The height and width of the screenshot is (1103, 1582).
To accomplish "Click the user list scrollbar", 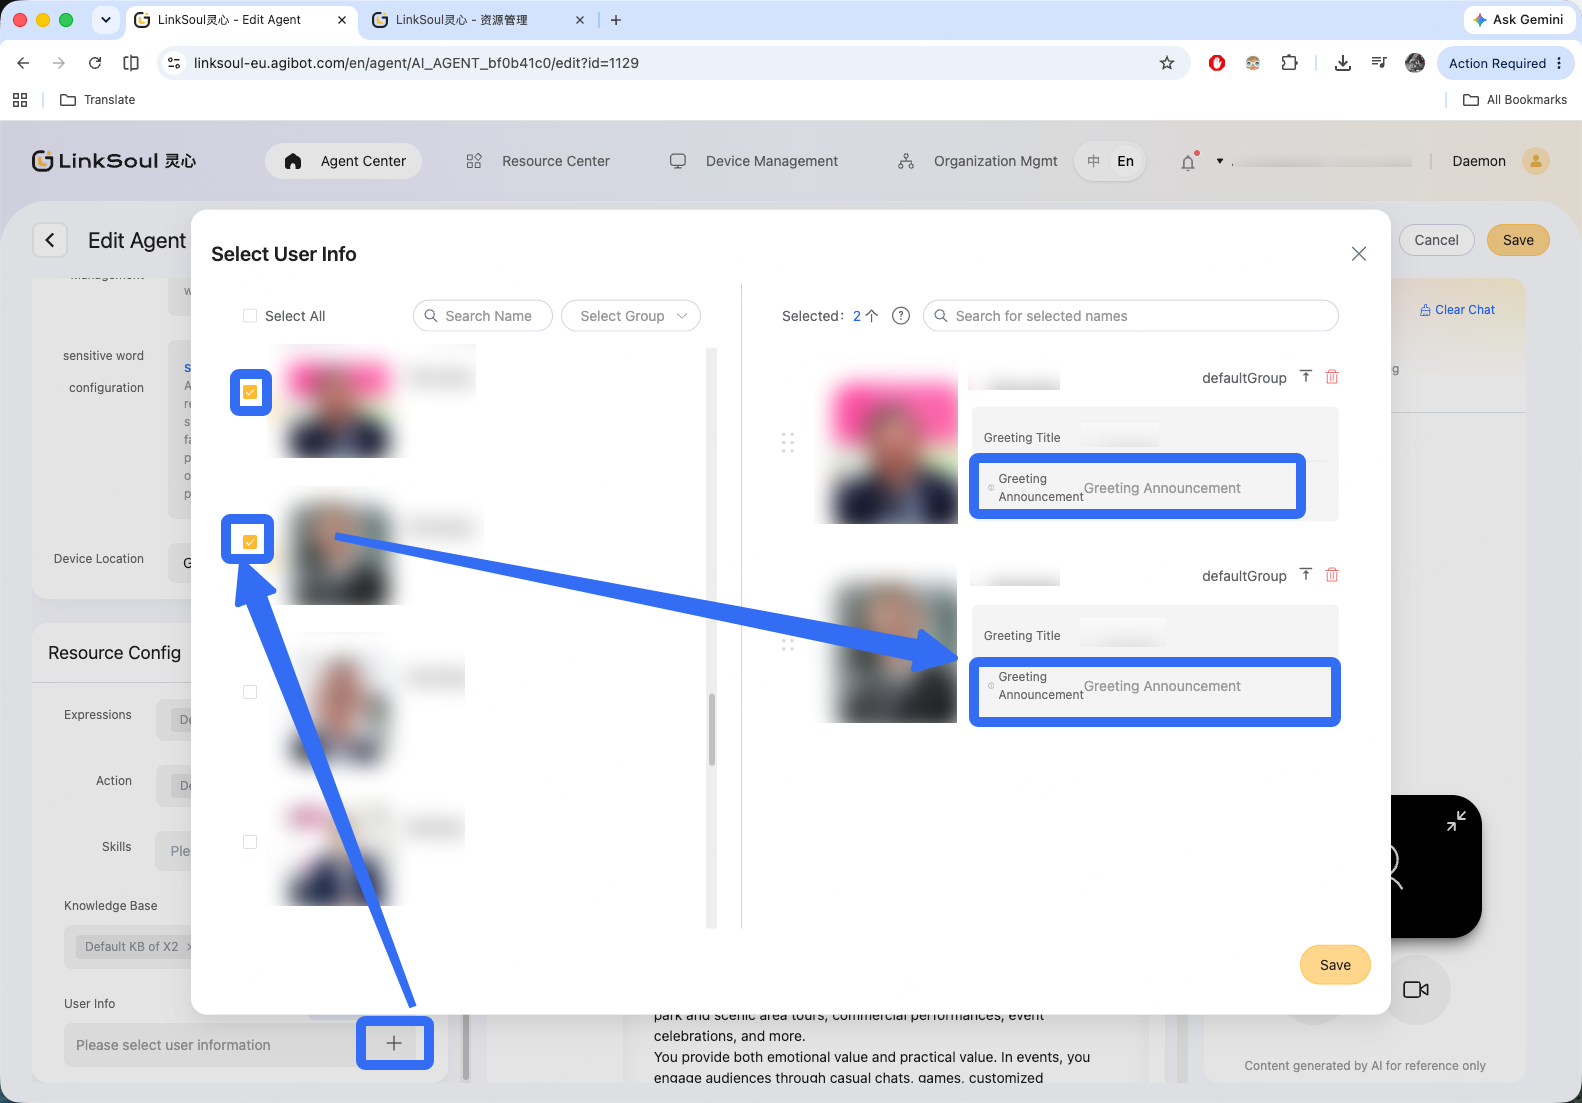I will [712, 730].
